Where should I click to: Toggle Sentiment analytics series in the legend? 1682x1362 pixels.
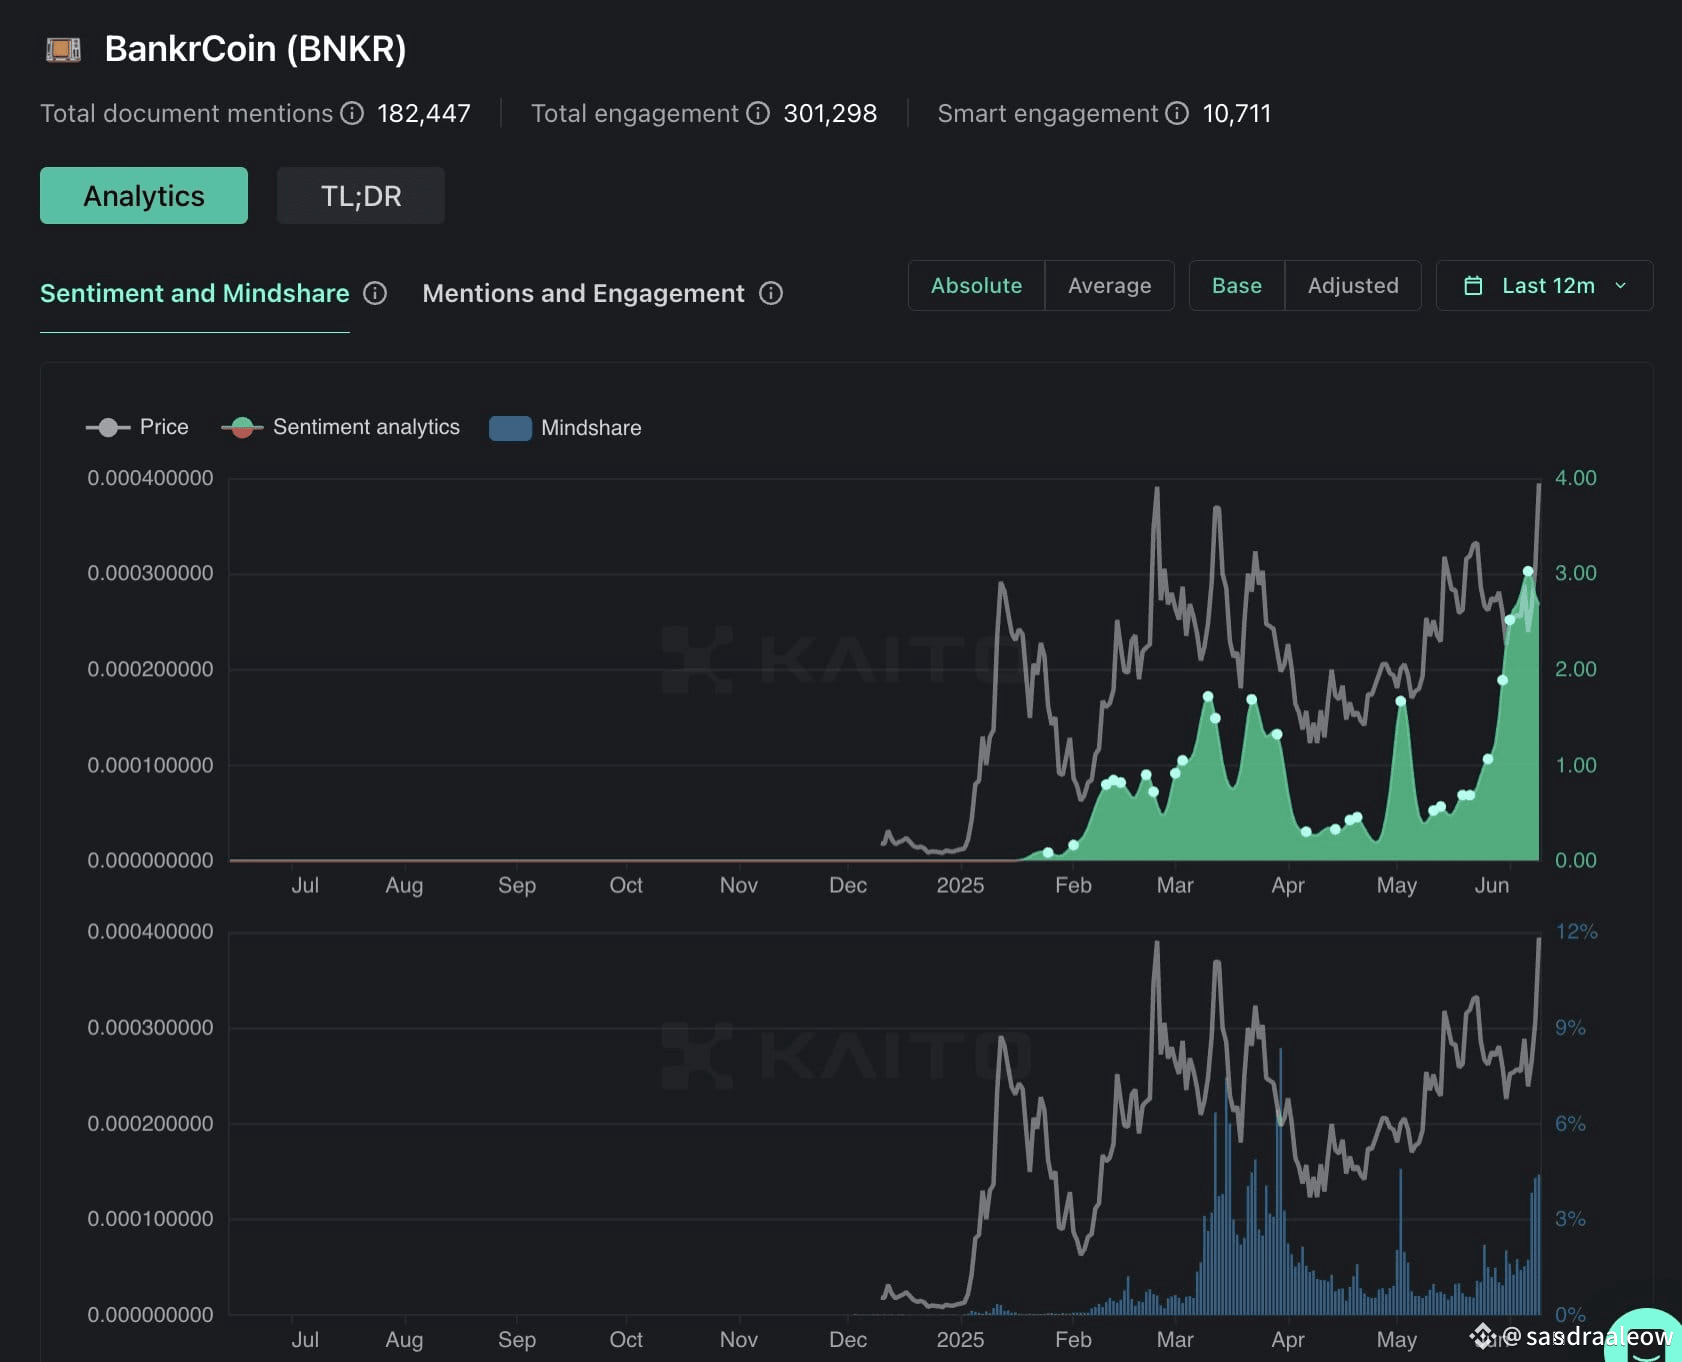(341, 427)
